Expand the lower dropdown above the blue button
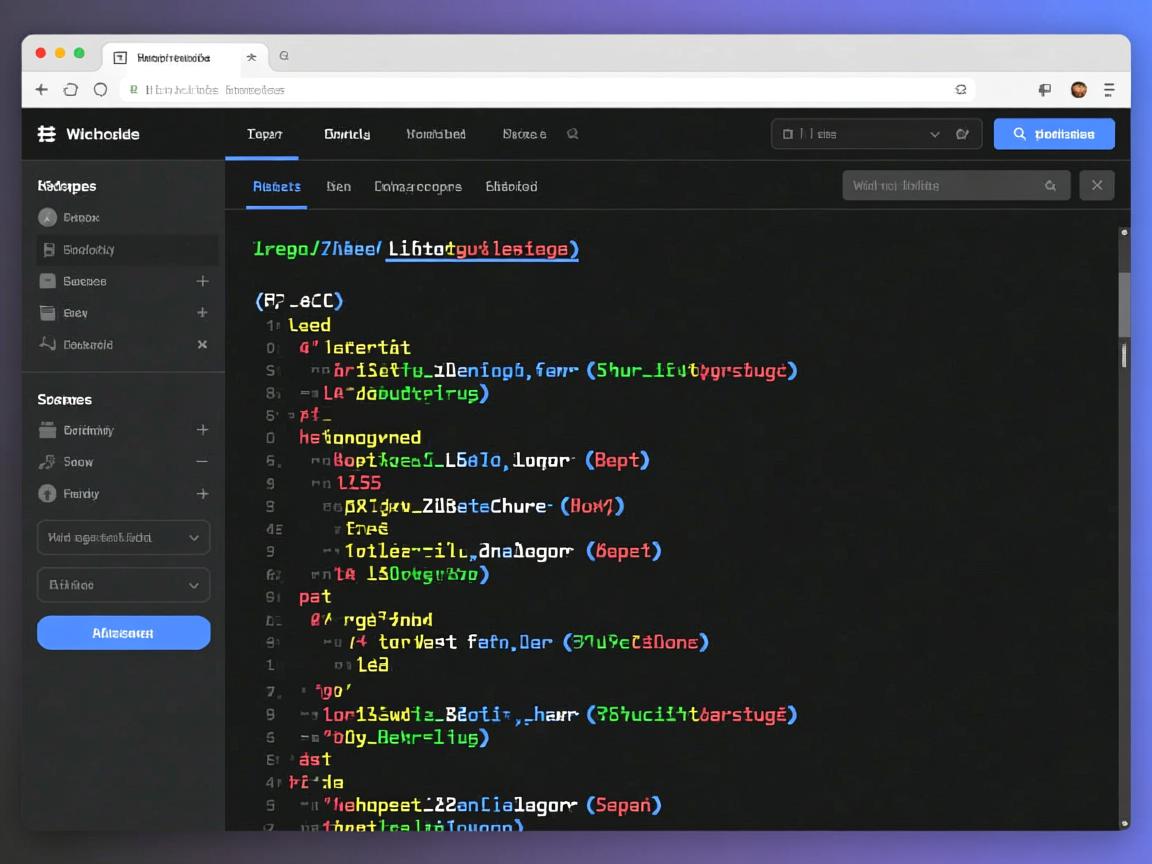Viewport: 1152px width, 864px height. (123, 584)
